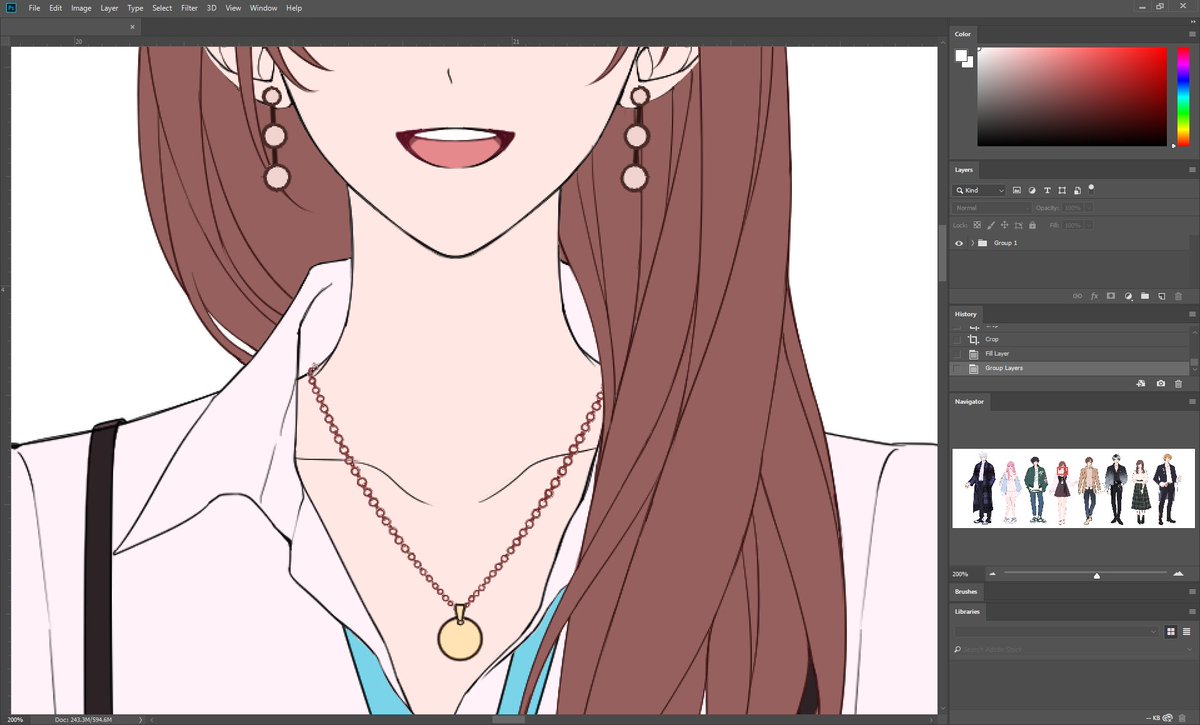Delete layer with Layers trash icon
The image size is (1200, 725).
pos(1178,296)
